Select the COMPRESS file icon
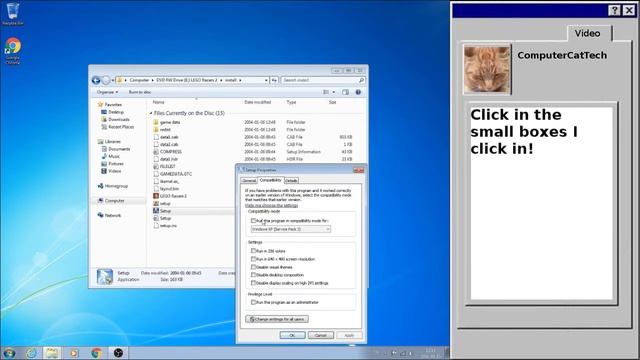This screenshot has width=640, height=360. (156, 151)
